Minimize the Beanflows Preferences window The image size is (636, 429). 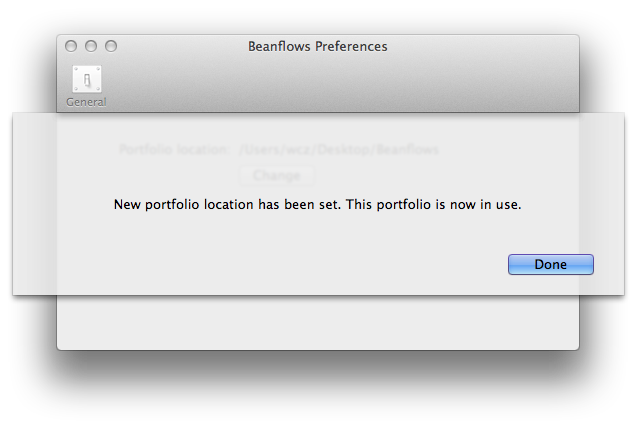[91, 46]
